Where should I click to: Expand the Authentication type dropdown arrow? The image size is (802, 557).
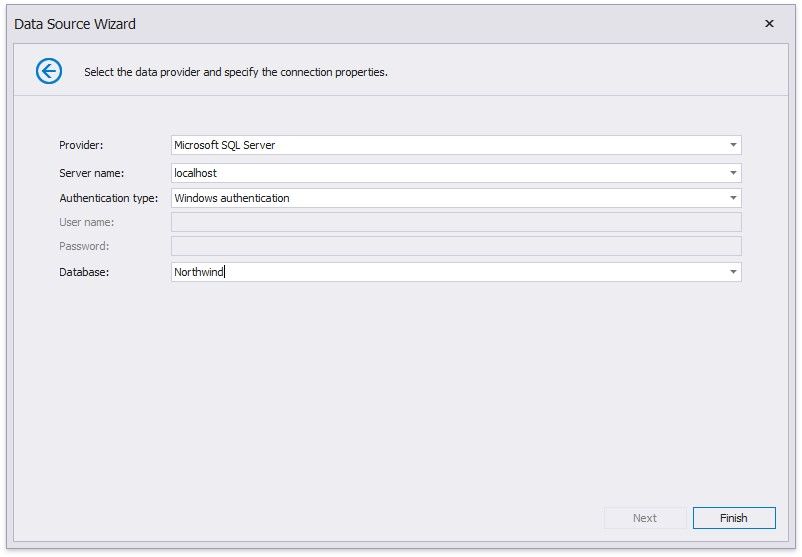(733, 198)
